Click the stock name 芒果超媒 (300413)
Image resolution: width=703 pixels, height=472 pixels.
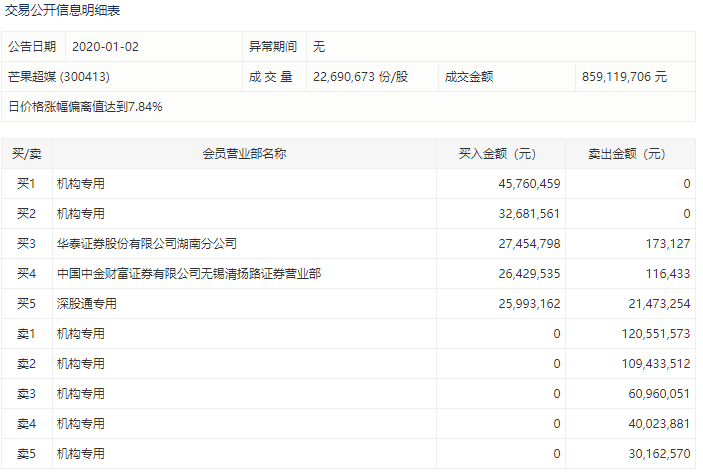pos(59,77)
